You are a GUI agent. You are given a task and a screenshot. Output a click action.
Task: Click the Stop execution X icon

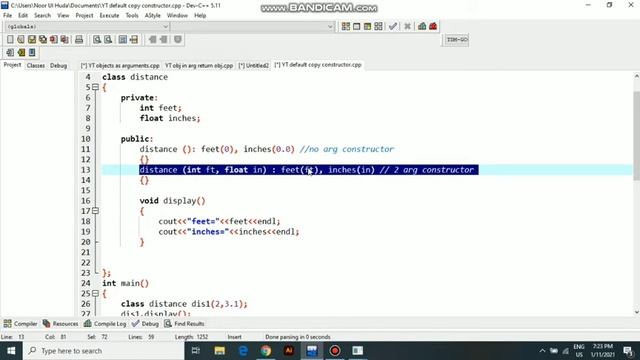pos(407,27)
